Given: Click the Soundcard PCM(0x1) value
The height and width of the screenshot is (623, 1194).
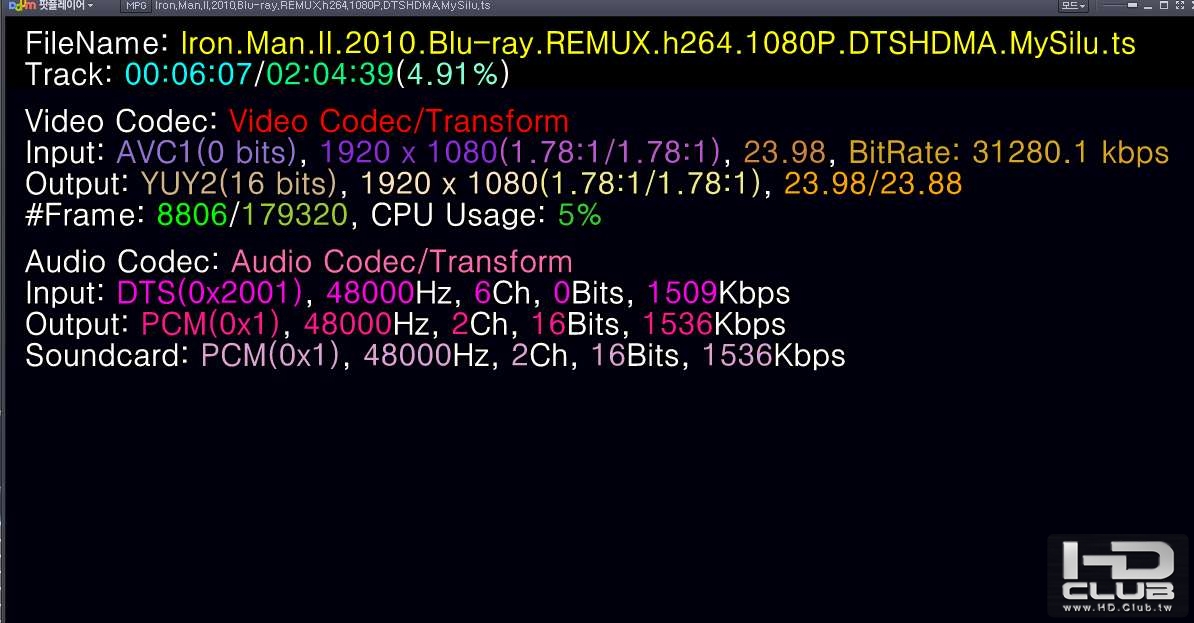Looking at the screenshot, I should point(270,356).
